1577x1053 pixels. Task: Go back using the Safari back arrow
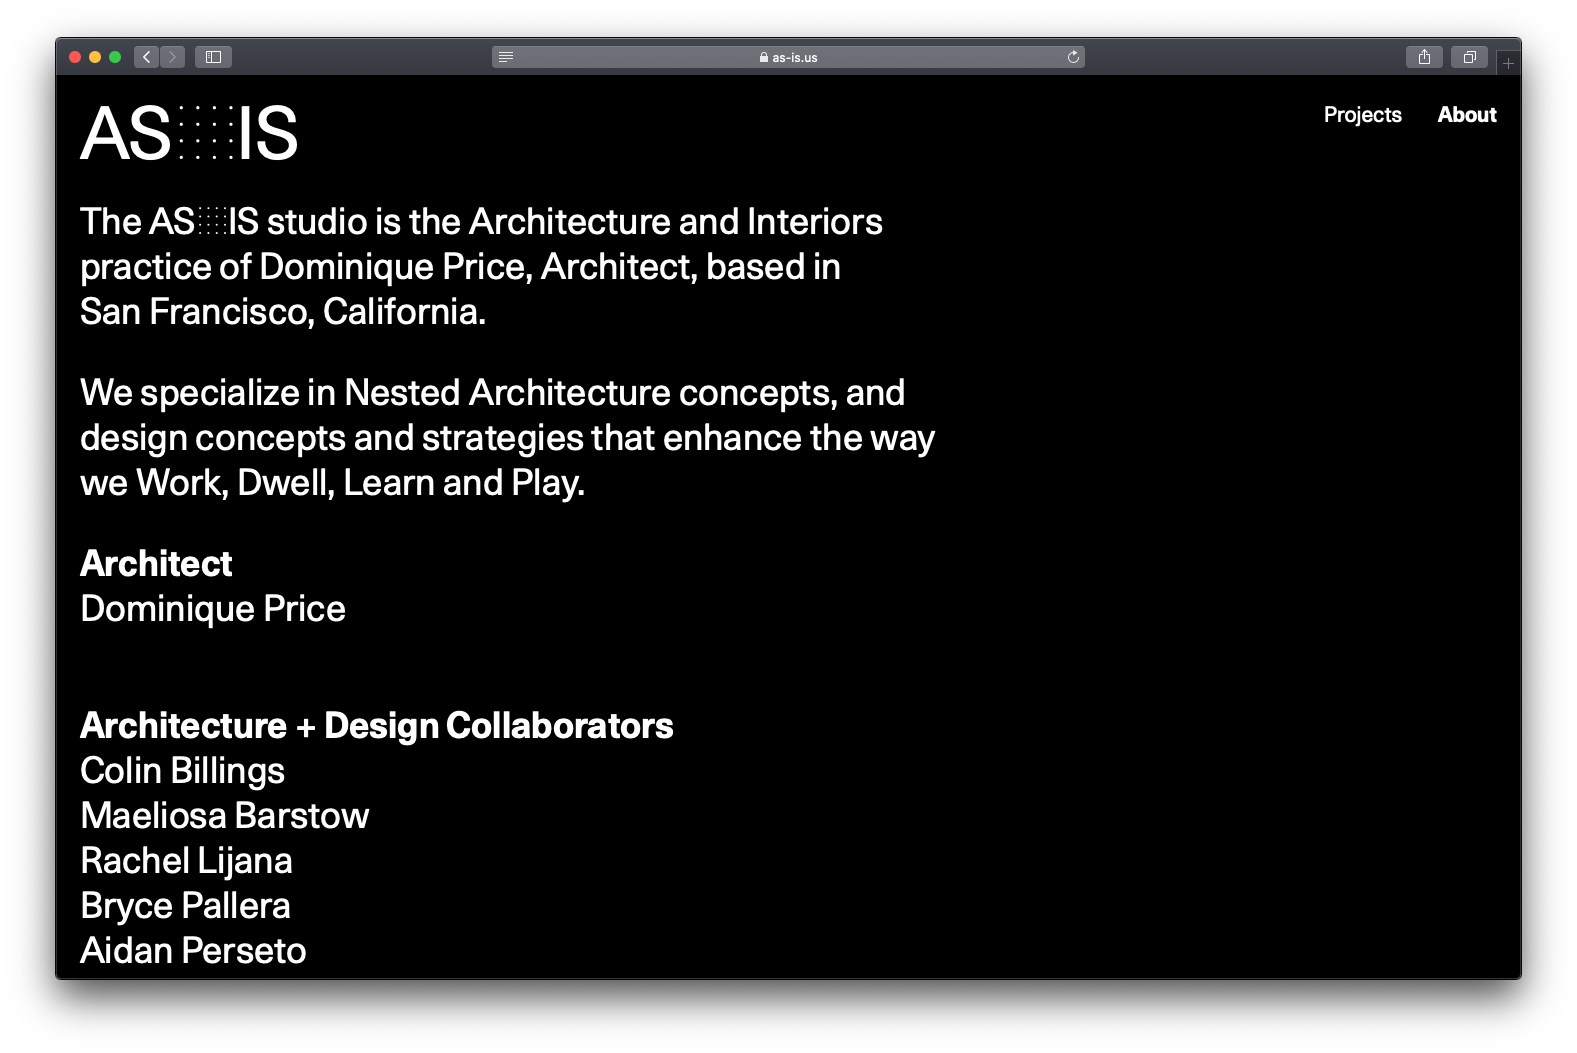[147, 57]
